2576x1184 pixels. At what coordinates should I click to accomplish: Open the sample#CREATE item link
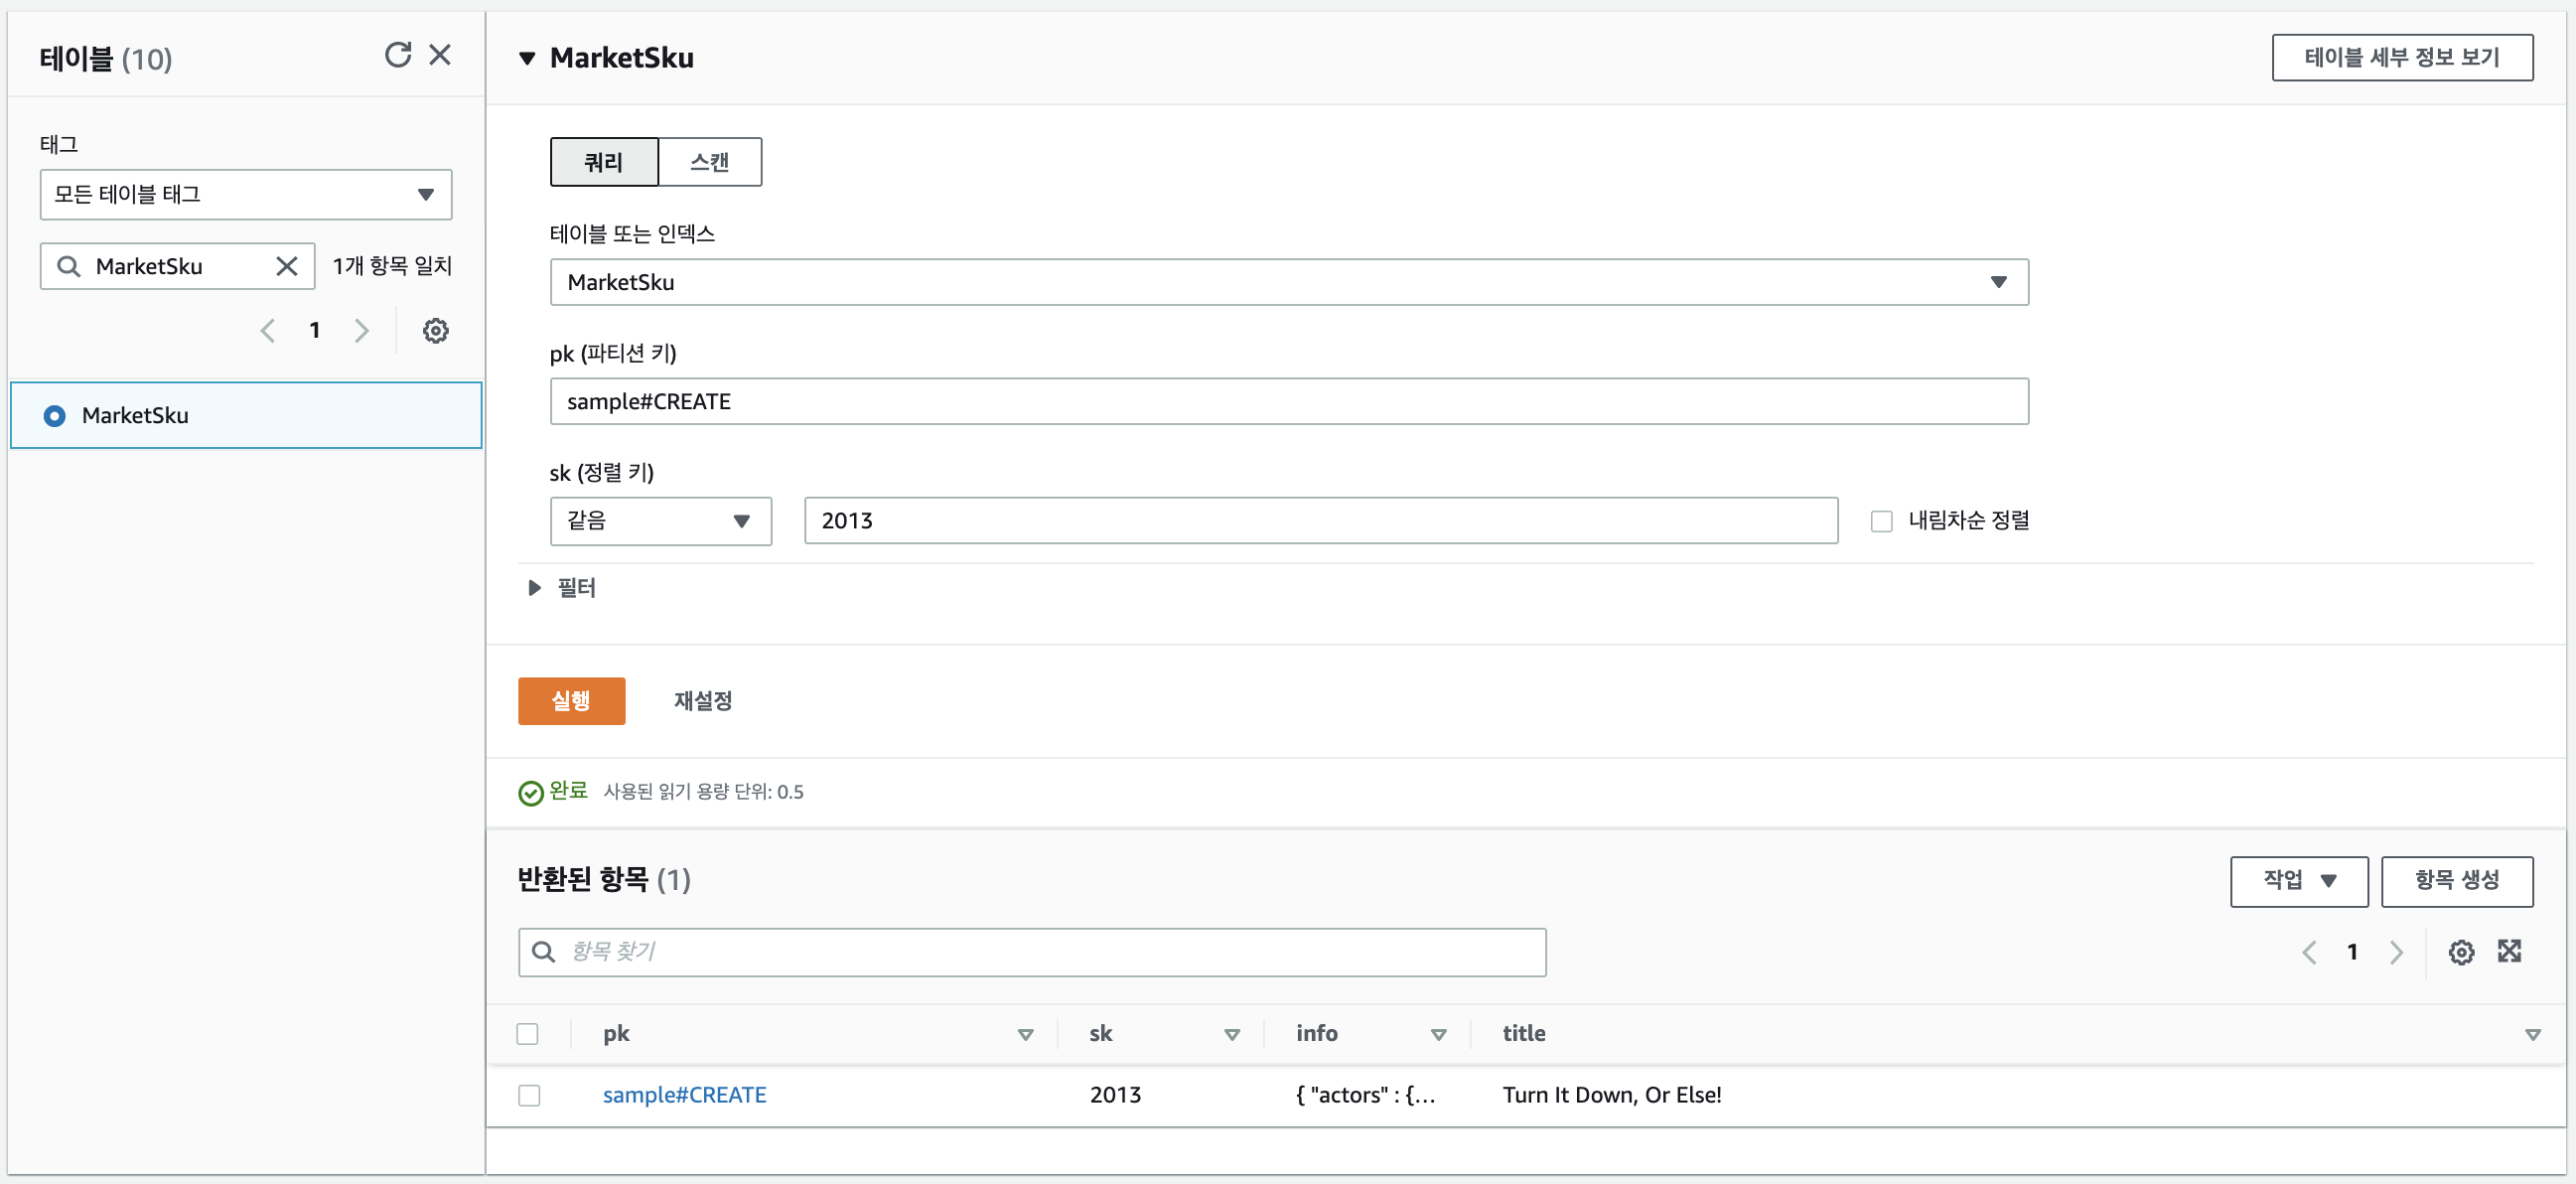(684, 1095)
